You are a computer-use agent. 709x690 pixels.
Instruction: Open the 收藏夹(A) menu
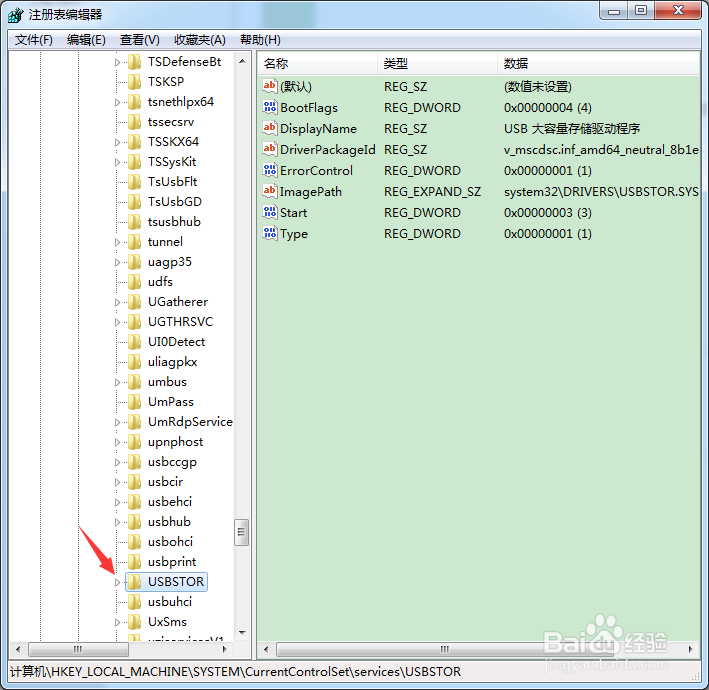(200, 40)
